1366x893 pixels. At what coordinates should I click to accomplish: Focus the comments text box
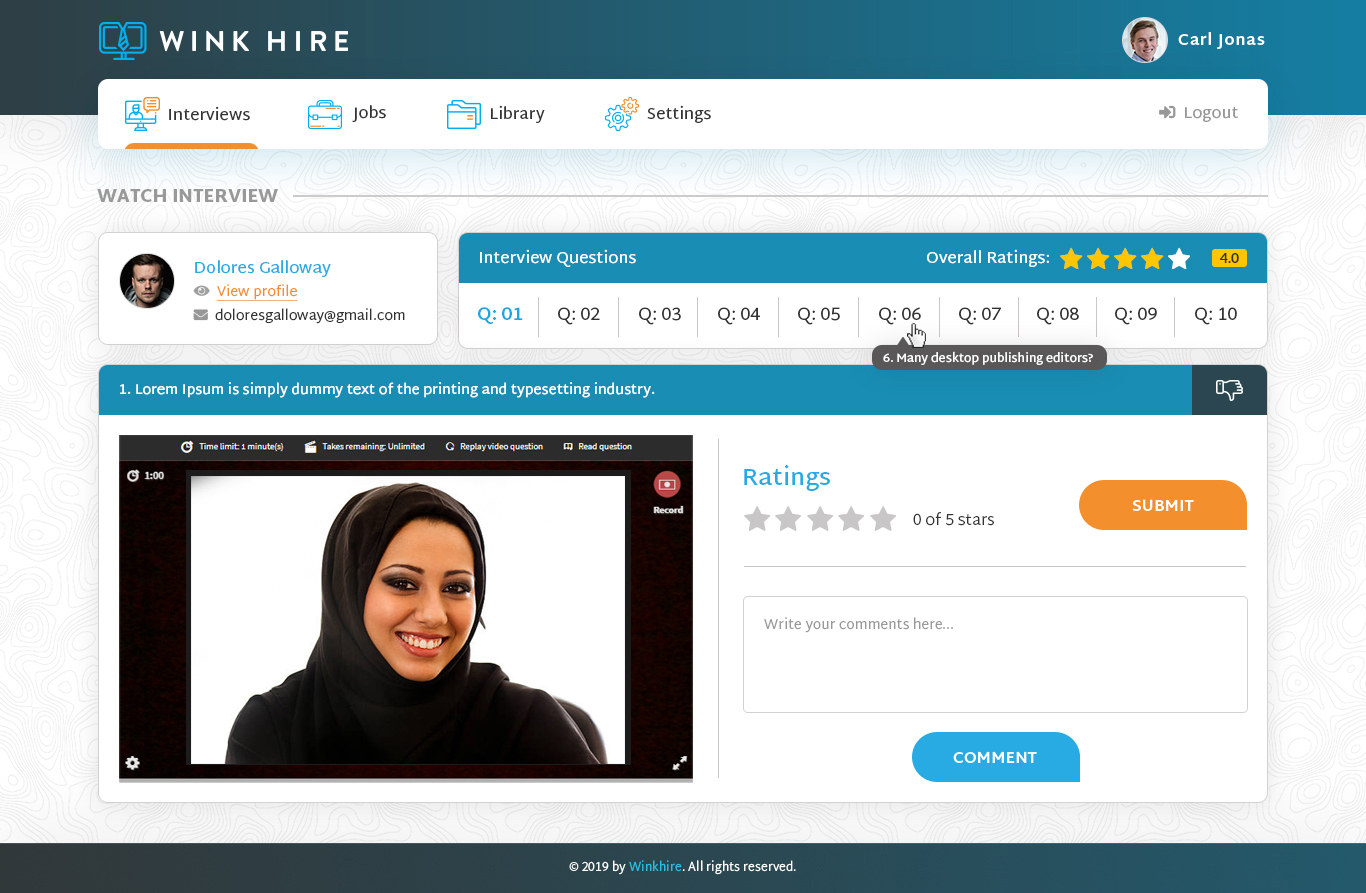(995, 654)
